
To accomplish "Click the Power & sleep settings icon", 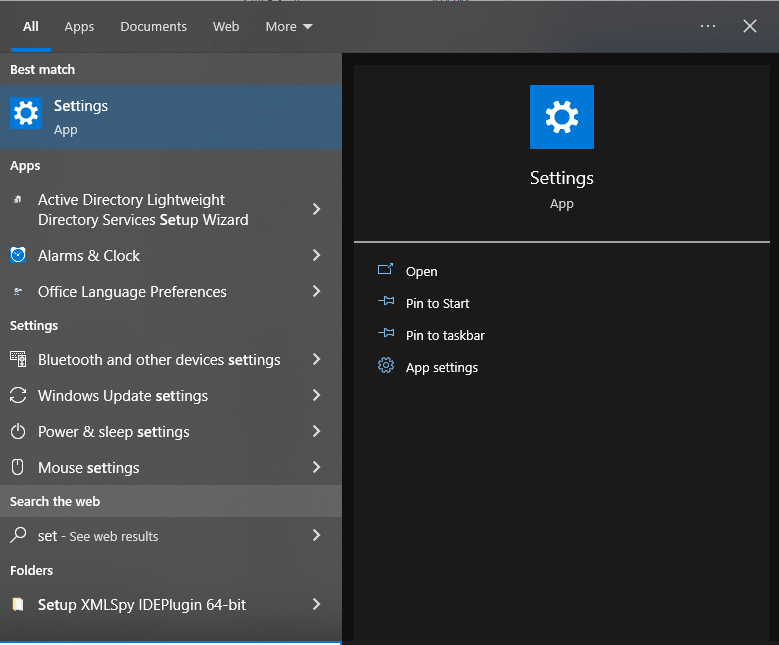I will click(18, 432).
